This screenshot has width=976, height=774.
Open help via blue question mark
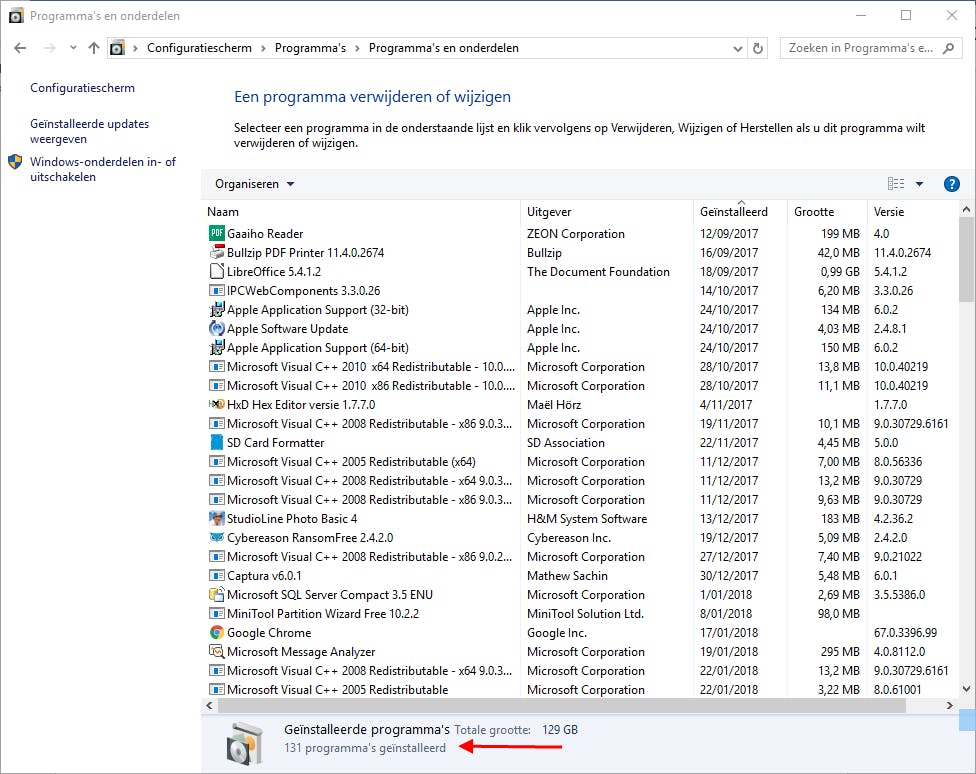click(x=951, y=184)
